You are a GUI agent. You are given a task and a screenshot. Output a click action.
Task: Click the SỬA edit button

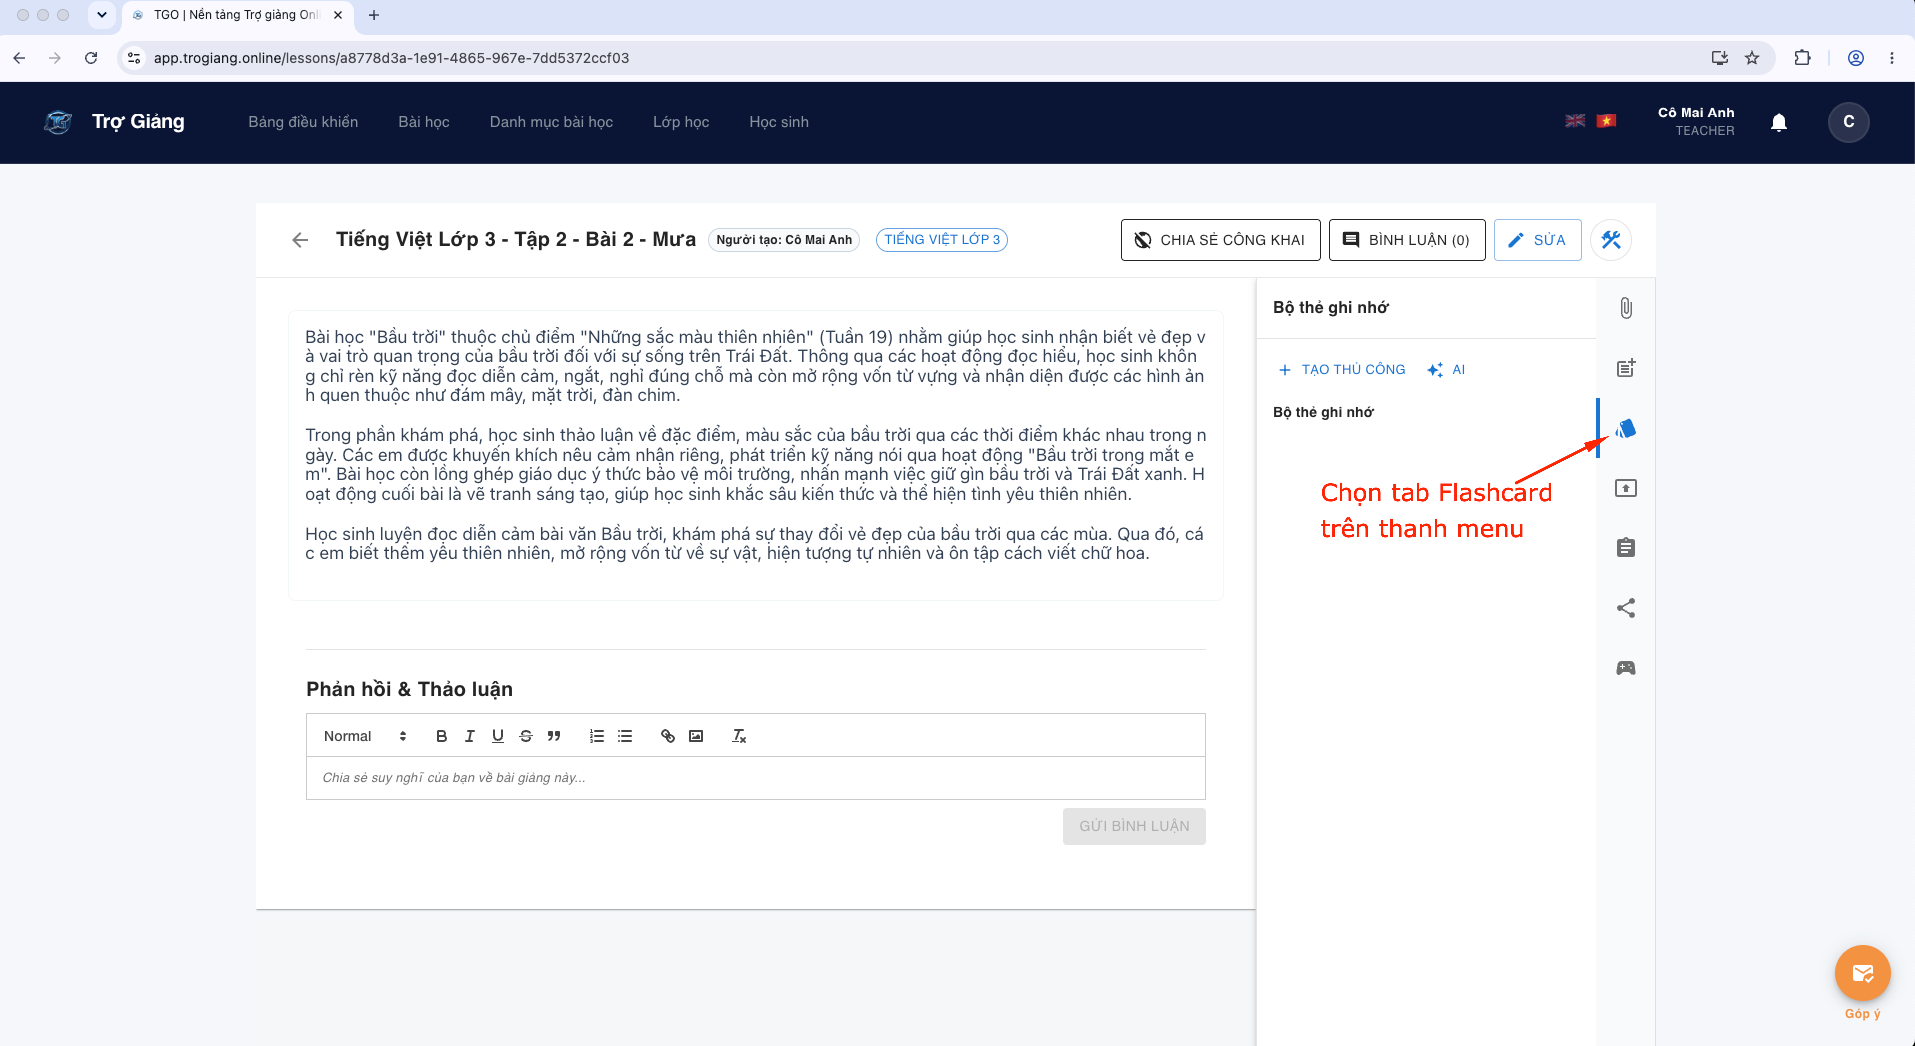1538,240
